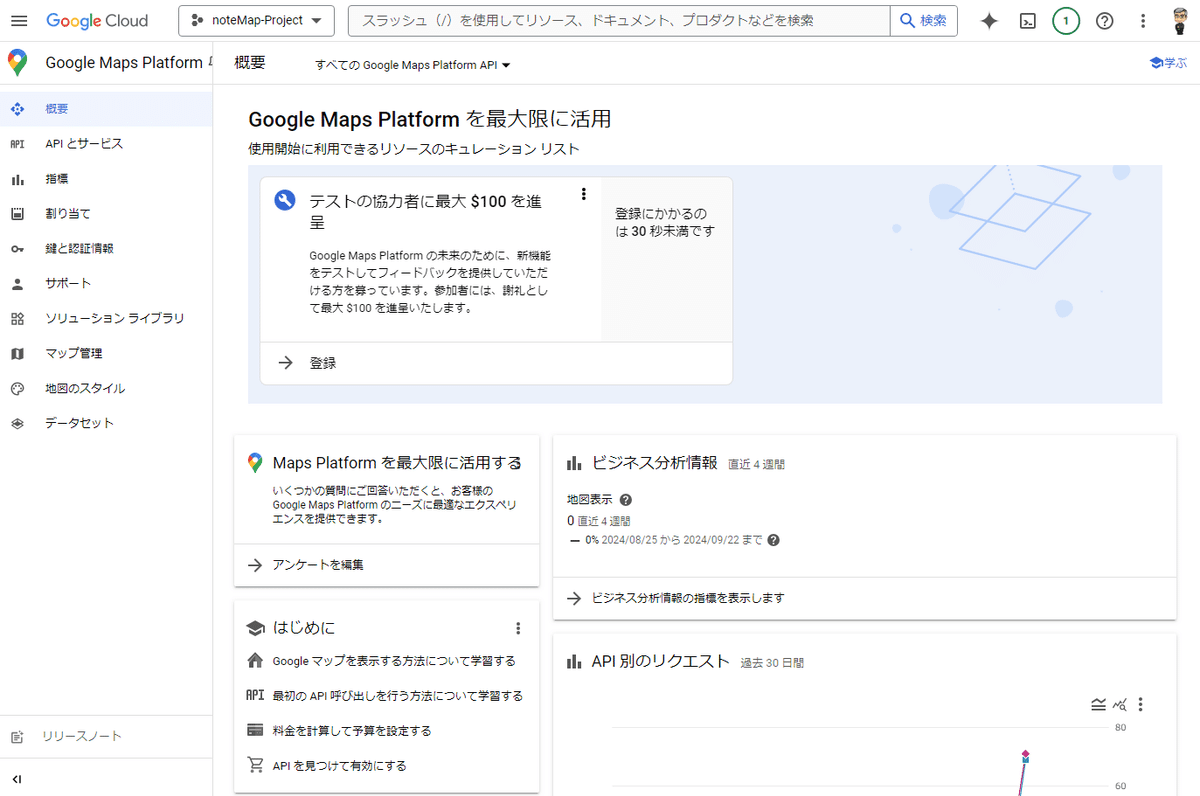Open API とサービス in the sidebar

click(106, 144)
